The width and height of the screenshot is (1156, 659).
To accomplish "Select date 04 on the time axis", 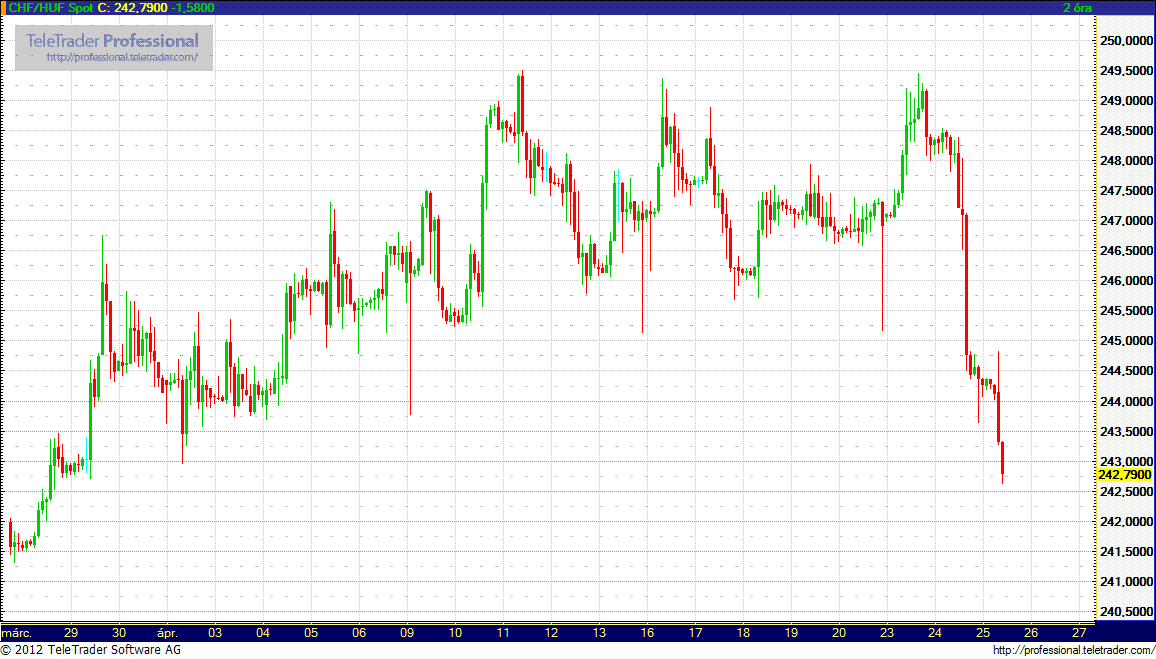I will (263, 633).
